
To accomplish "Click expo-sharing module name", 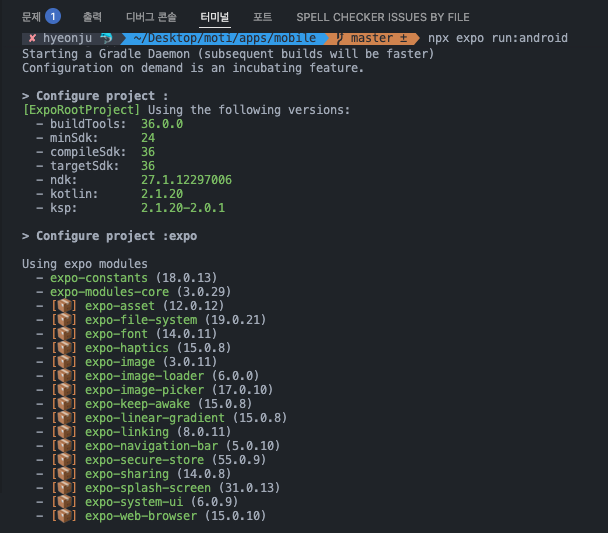I will pos(127,474).
